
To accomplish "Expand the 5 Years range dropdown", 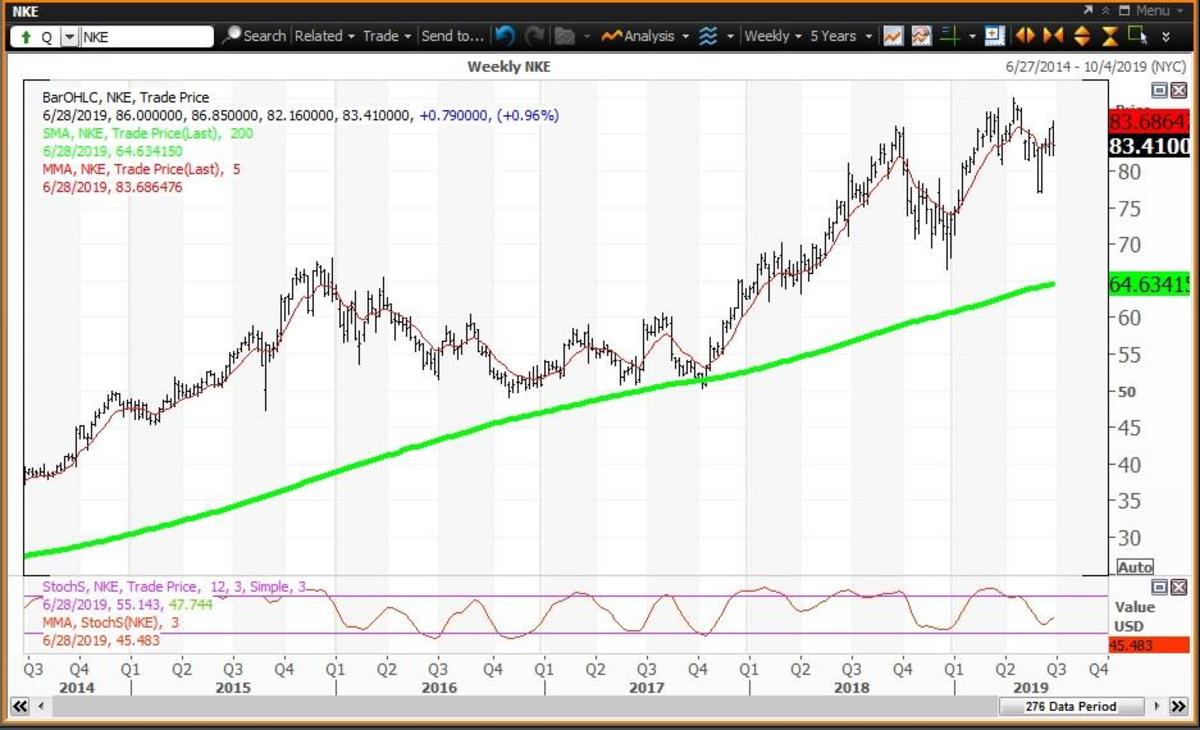I will [x=841, y=36].
